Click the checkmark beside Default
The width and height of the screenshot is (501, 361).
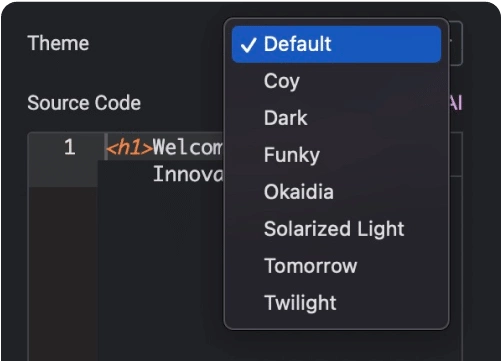(249, 45)
